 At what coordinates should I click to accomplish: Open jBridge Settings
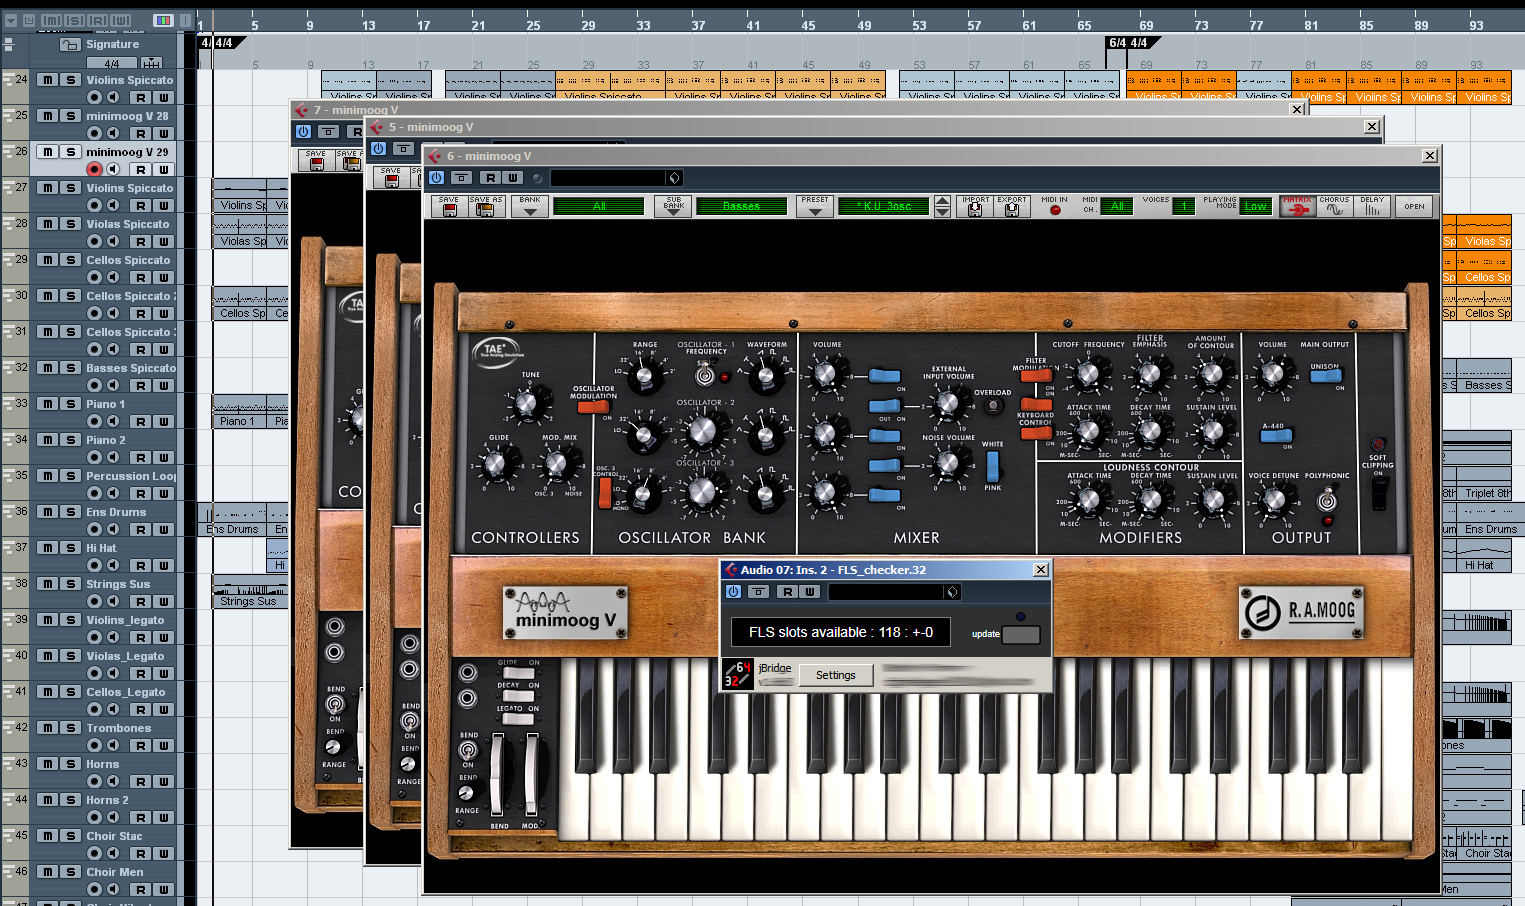tap(836, 675)
